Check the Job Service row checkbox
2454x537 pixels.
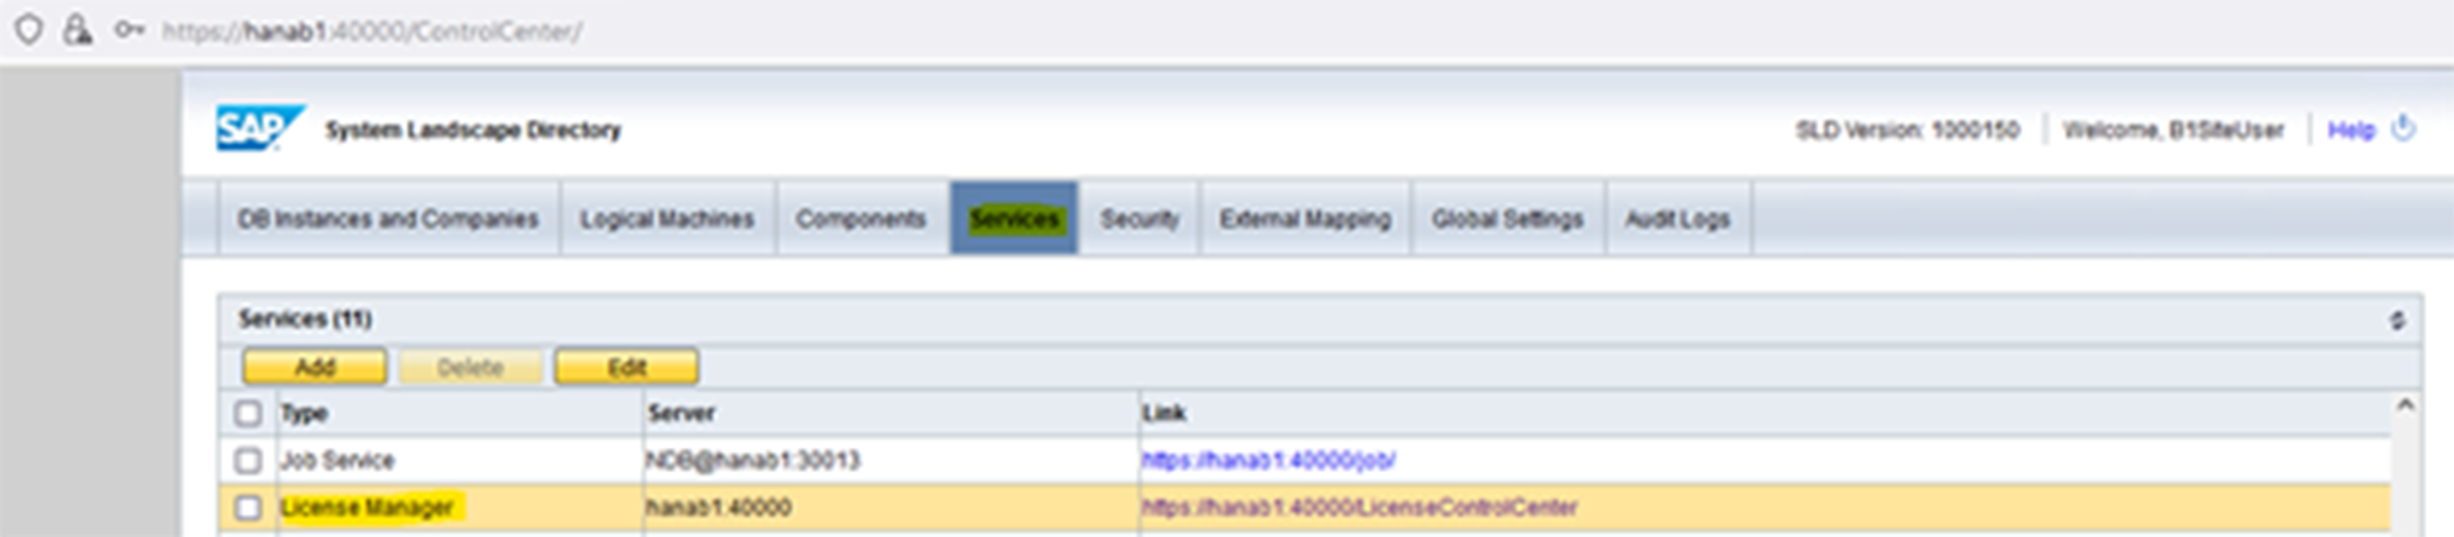[x=247, y=460]
